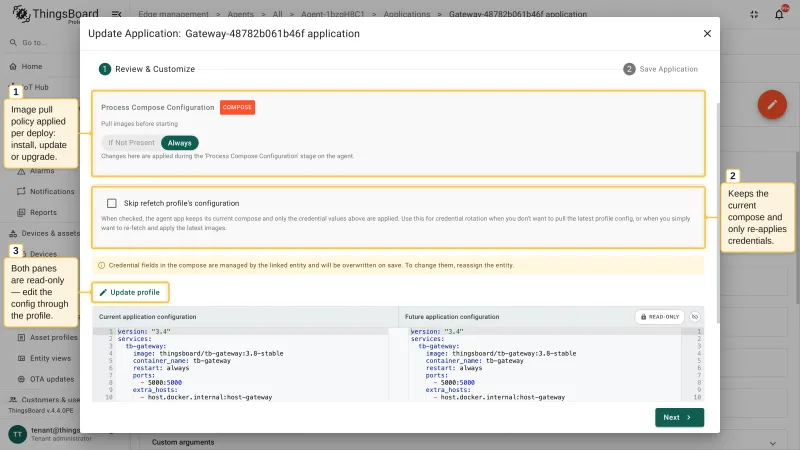Click Next to proceed
Image resolution: width=800 pixels, height=450 pixels.
(x=679, y=417)
